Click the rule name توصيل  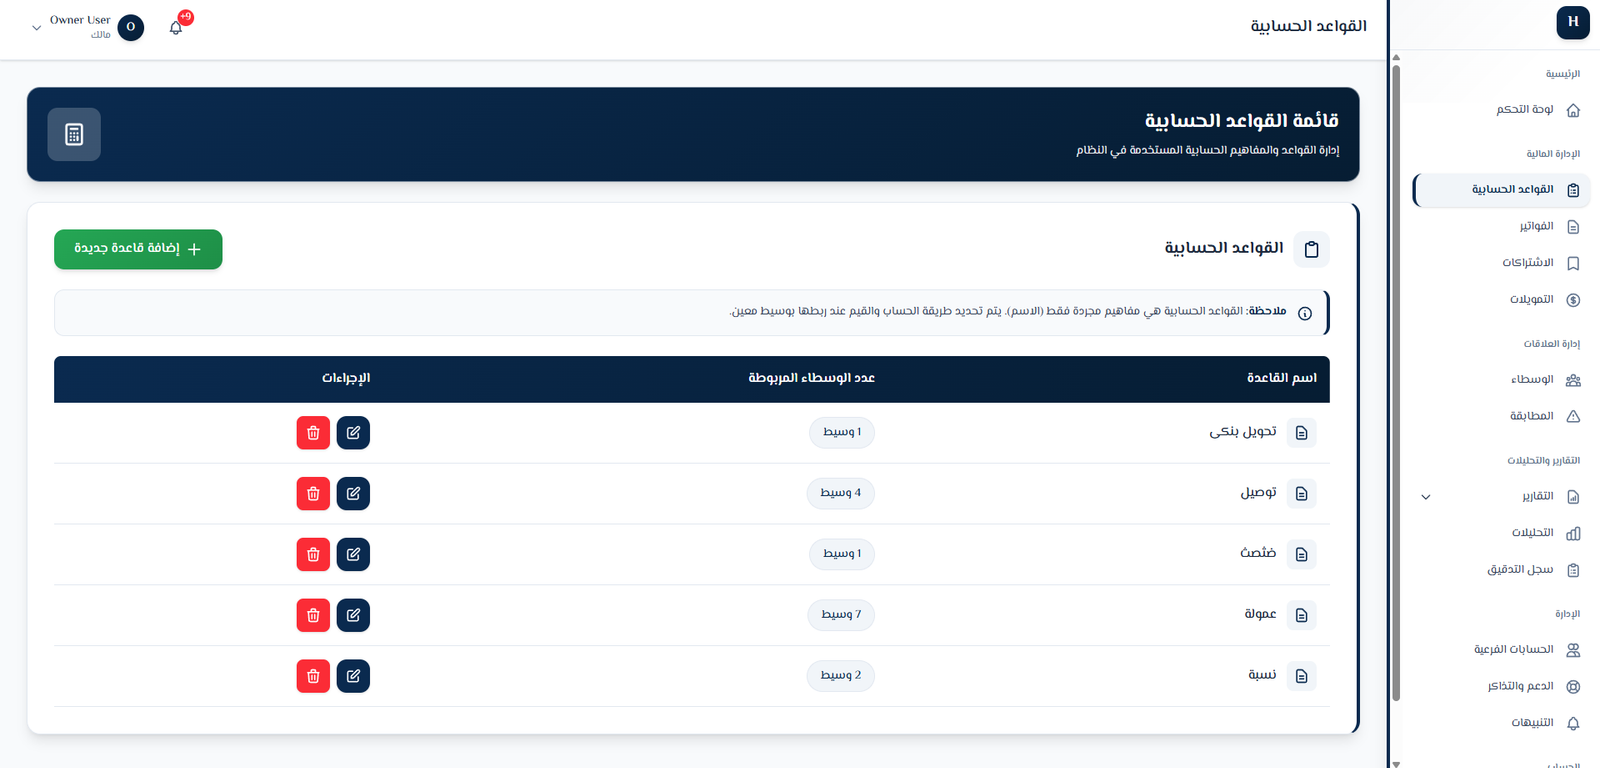(1259, 493)
